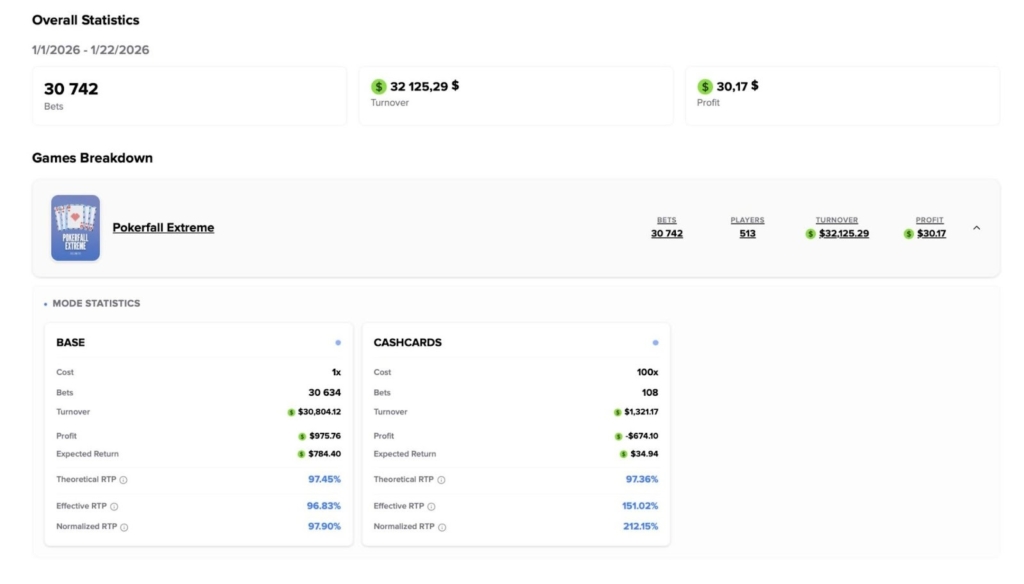This screenshot has width=1024, height=584.
Task: Click the 1/1/2026 - 1/22/2026 date range
Action: pos(90,50)
